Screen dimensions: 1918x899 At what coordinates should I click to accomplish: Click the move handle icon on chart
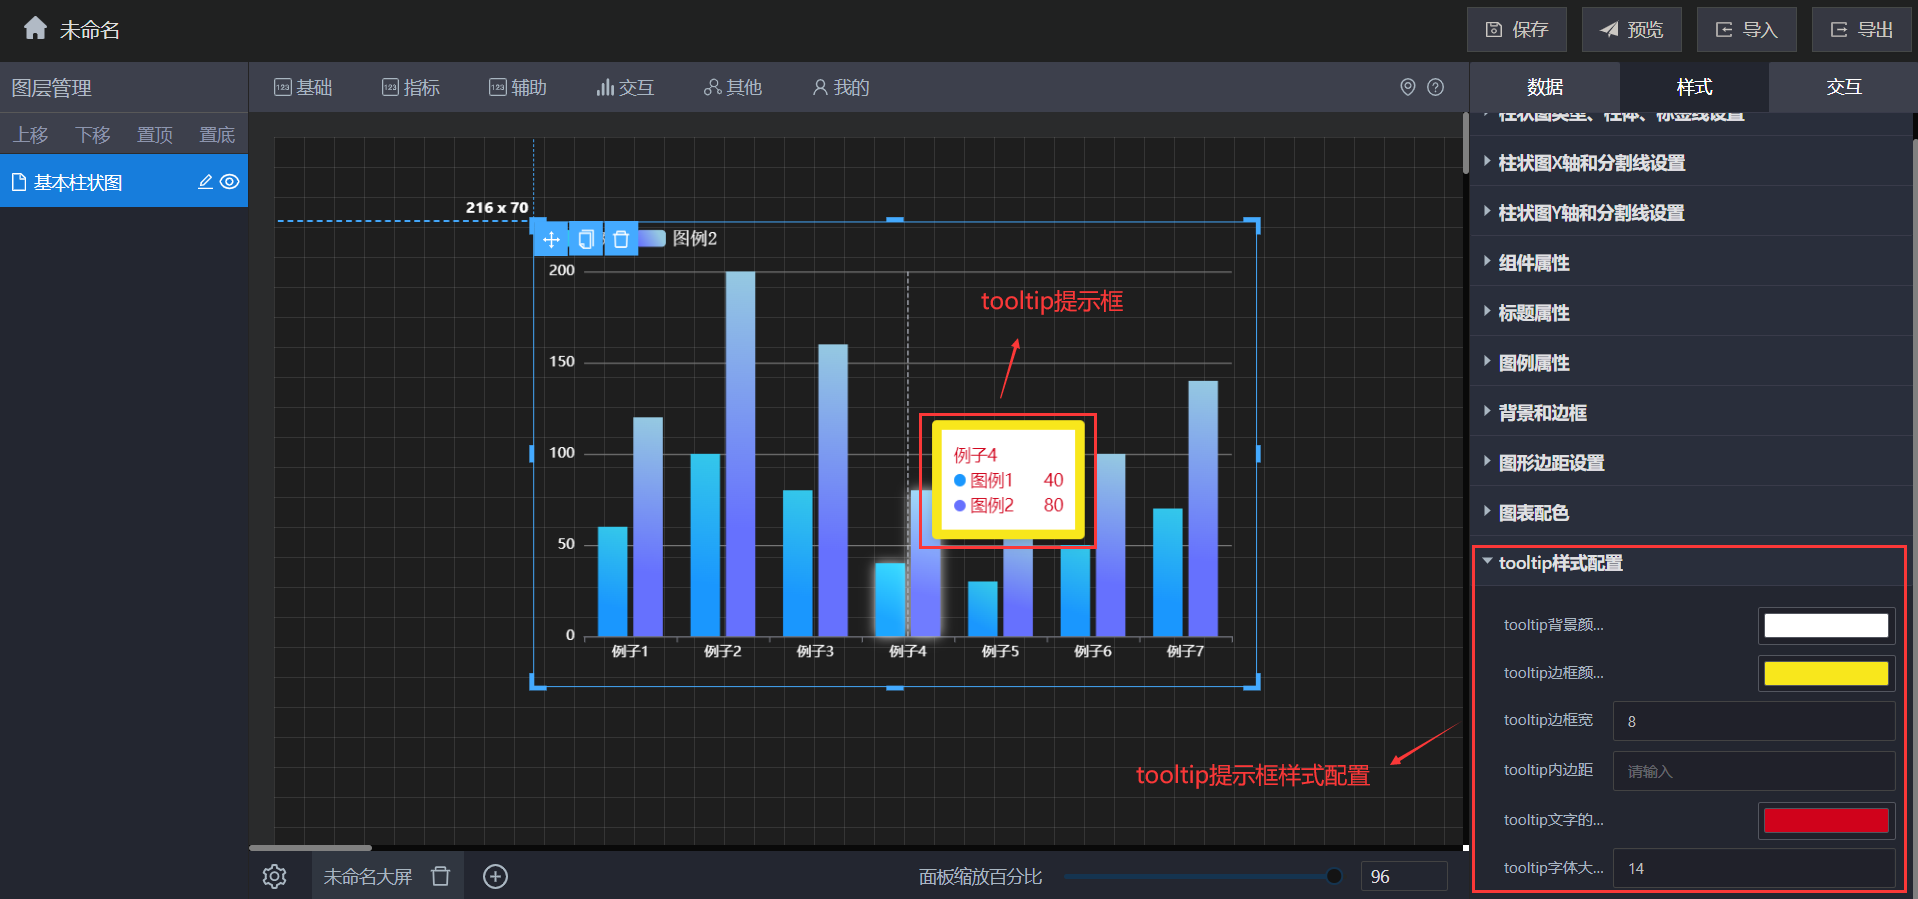point(551,239)
